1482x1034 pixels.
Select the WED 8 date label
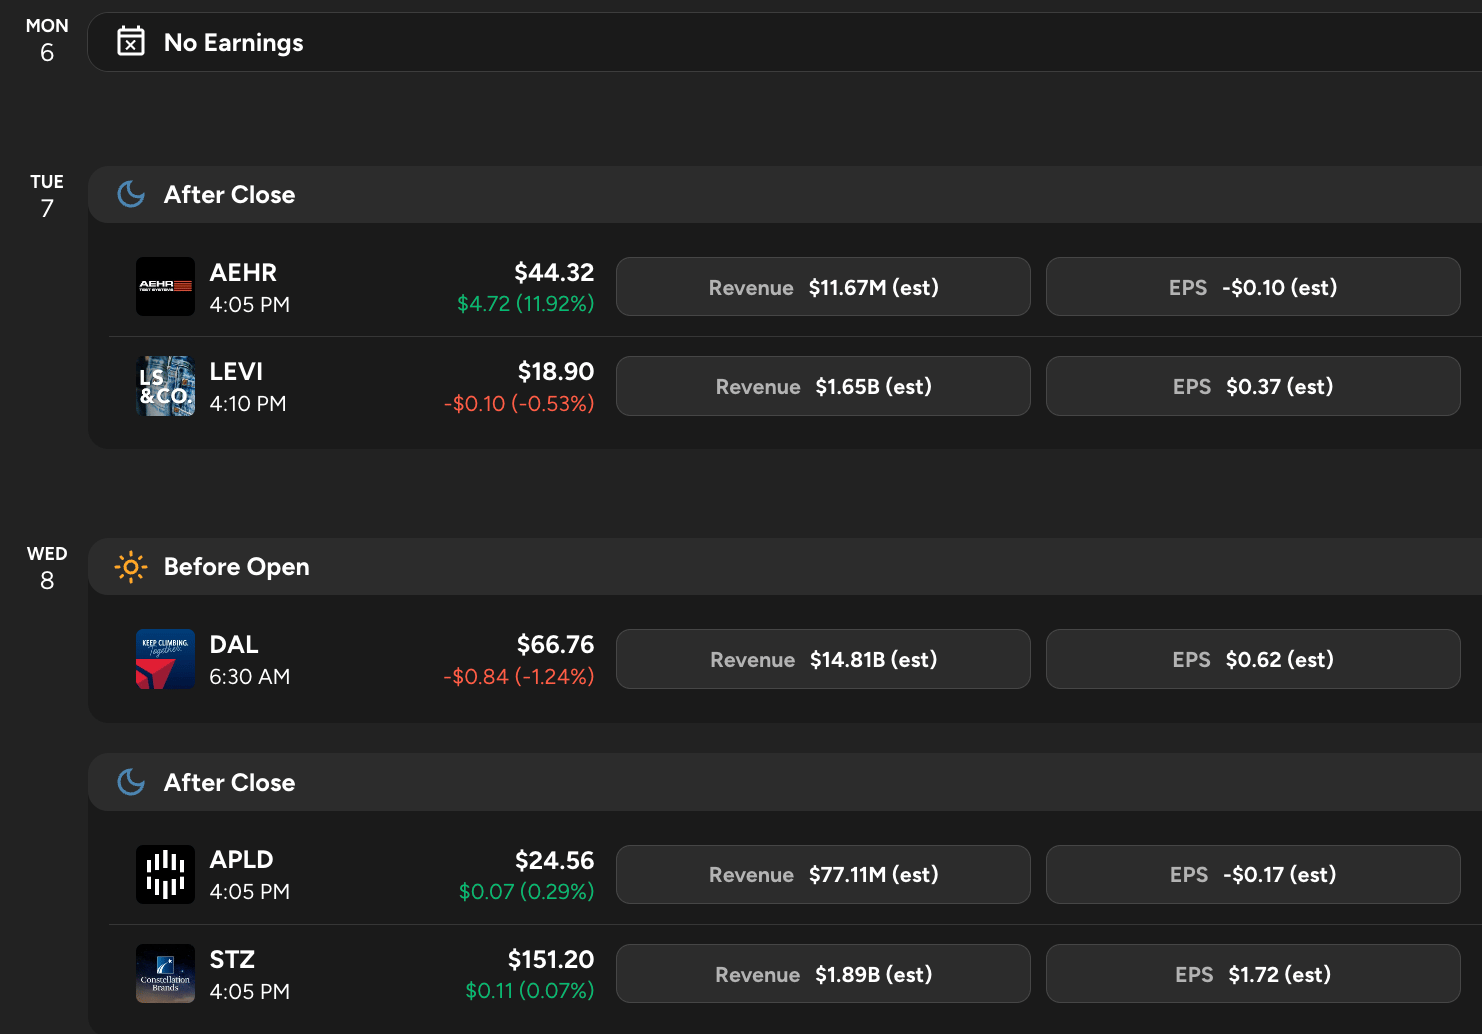click(47, 568)
